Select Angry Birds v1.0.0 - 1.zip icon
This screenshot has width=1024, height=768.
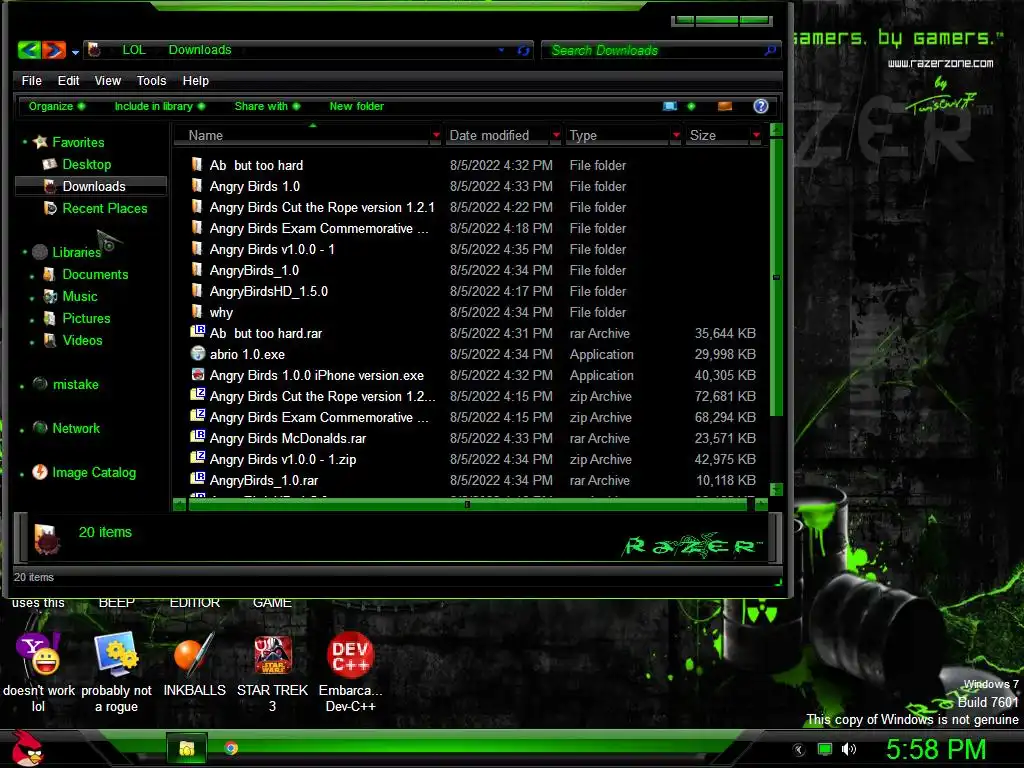[x=197, y=458]
